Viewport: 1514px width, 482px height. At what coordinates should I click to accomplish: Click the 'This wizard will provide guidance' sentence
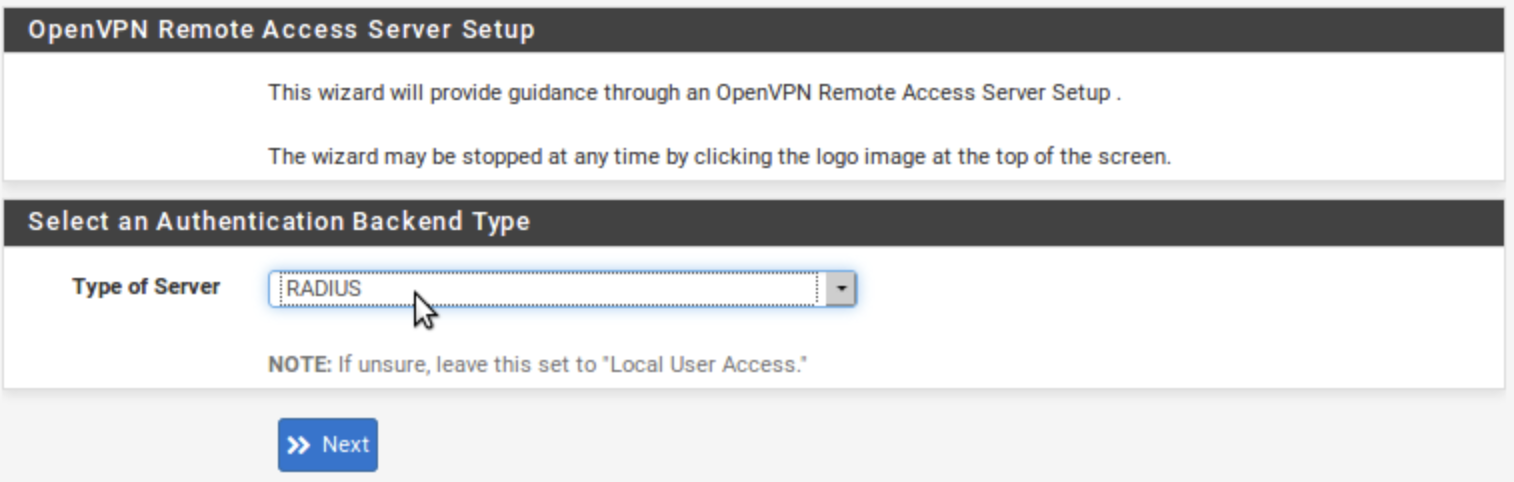pos(695,93)
